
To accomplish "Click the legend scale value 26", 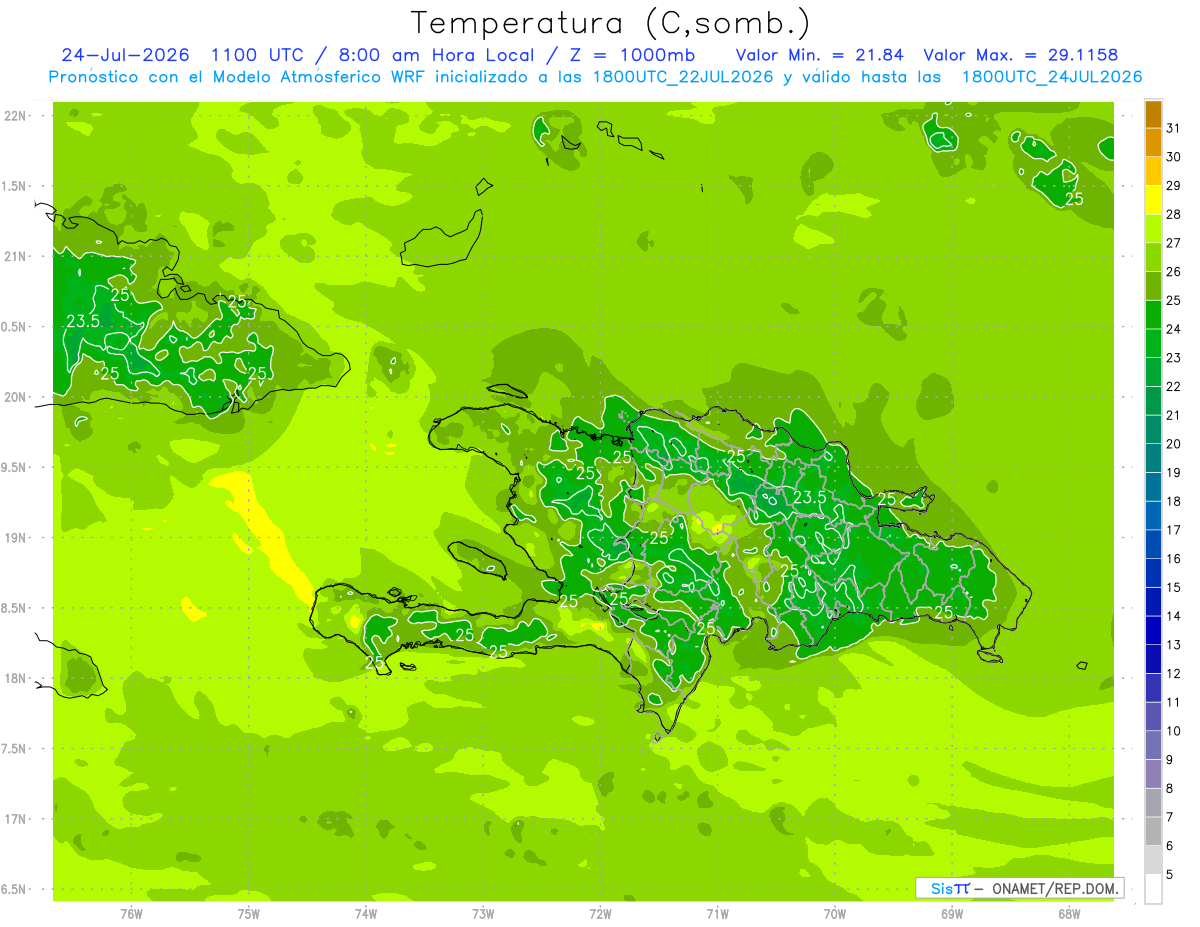I will tap(1174, 272).
